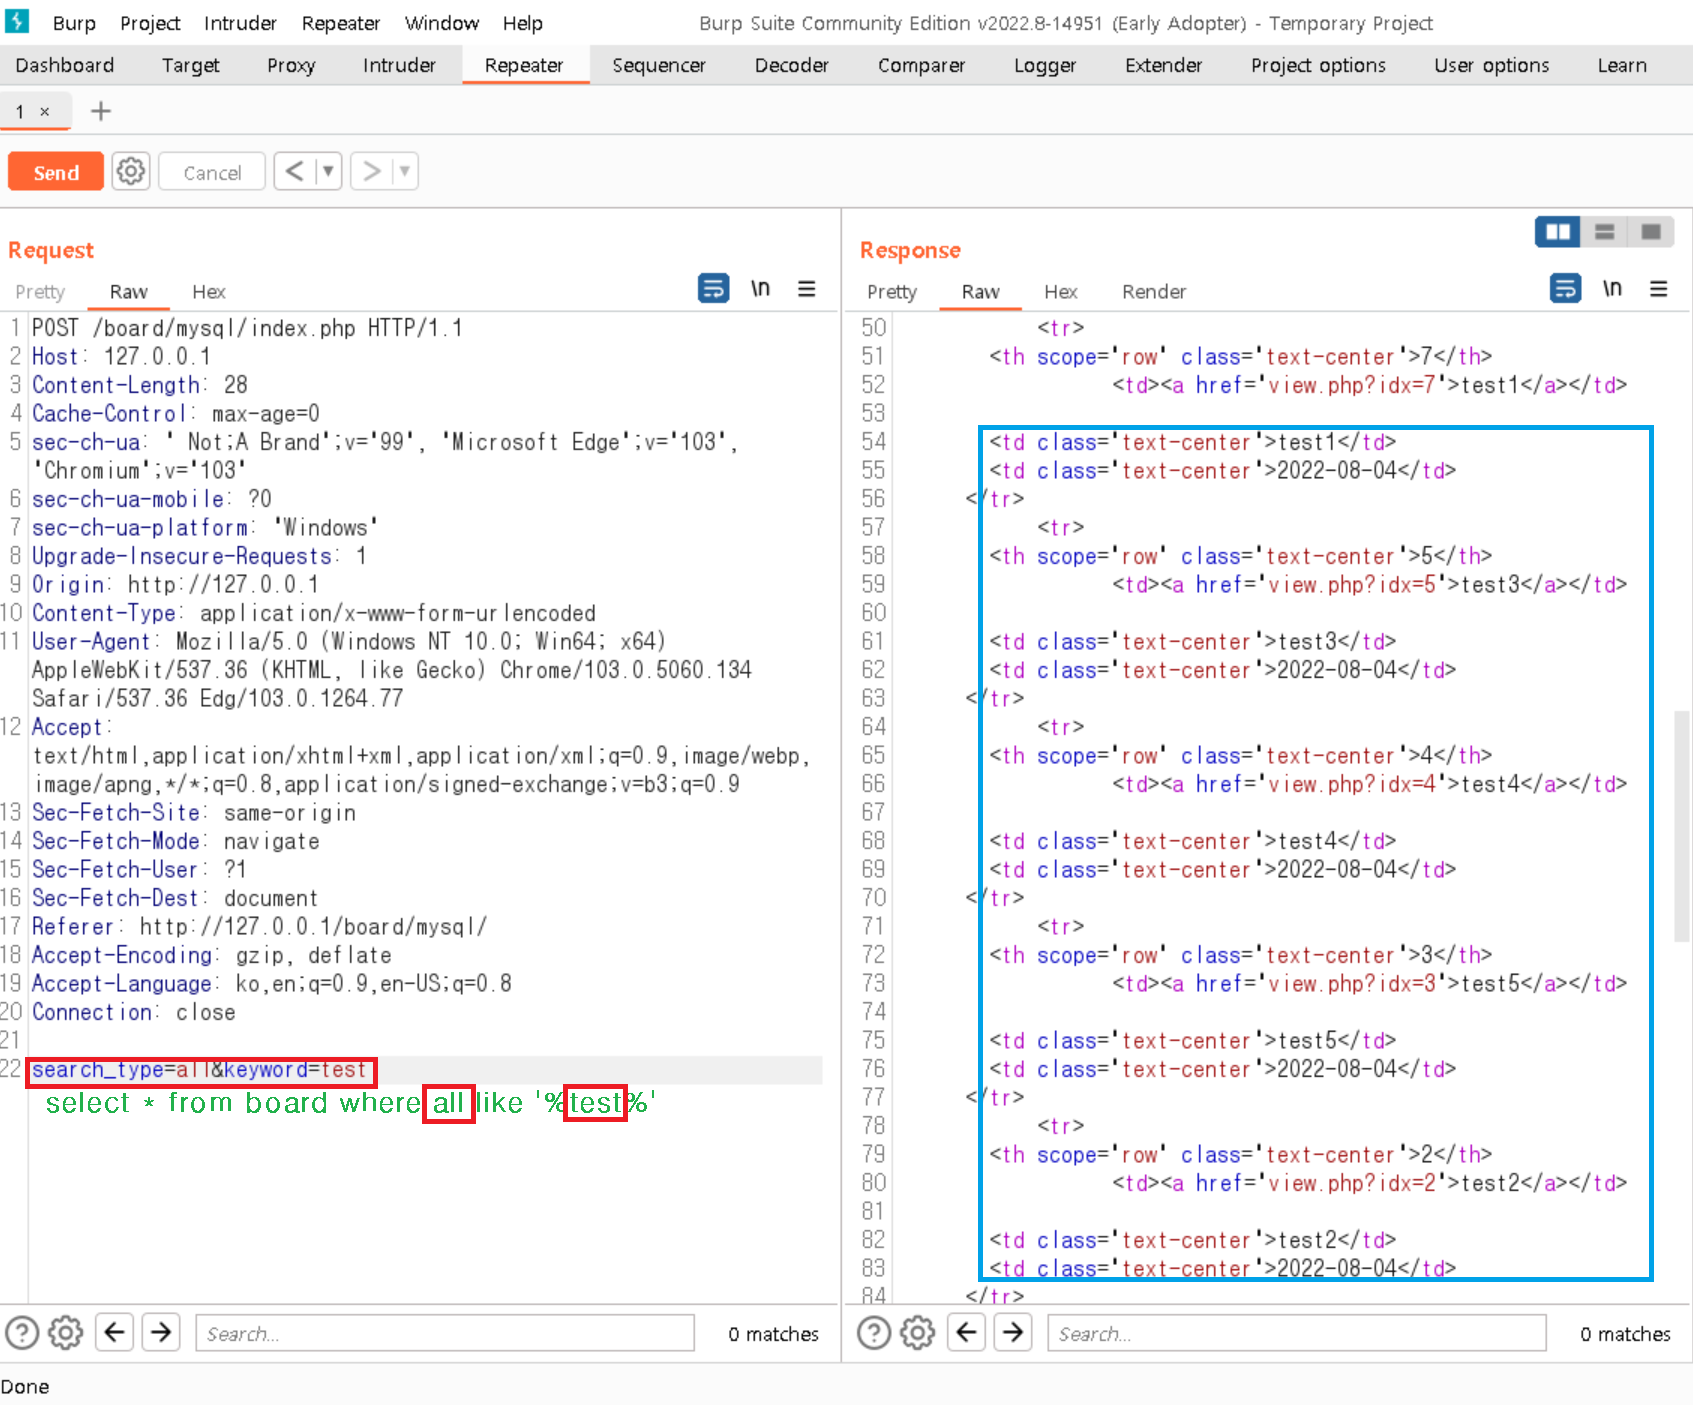Open the Learn tab
The width and height of the screenshot is (1693, 1405).
coord(1621,65)
